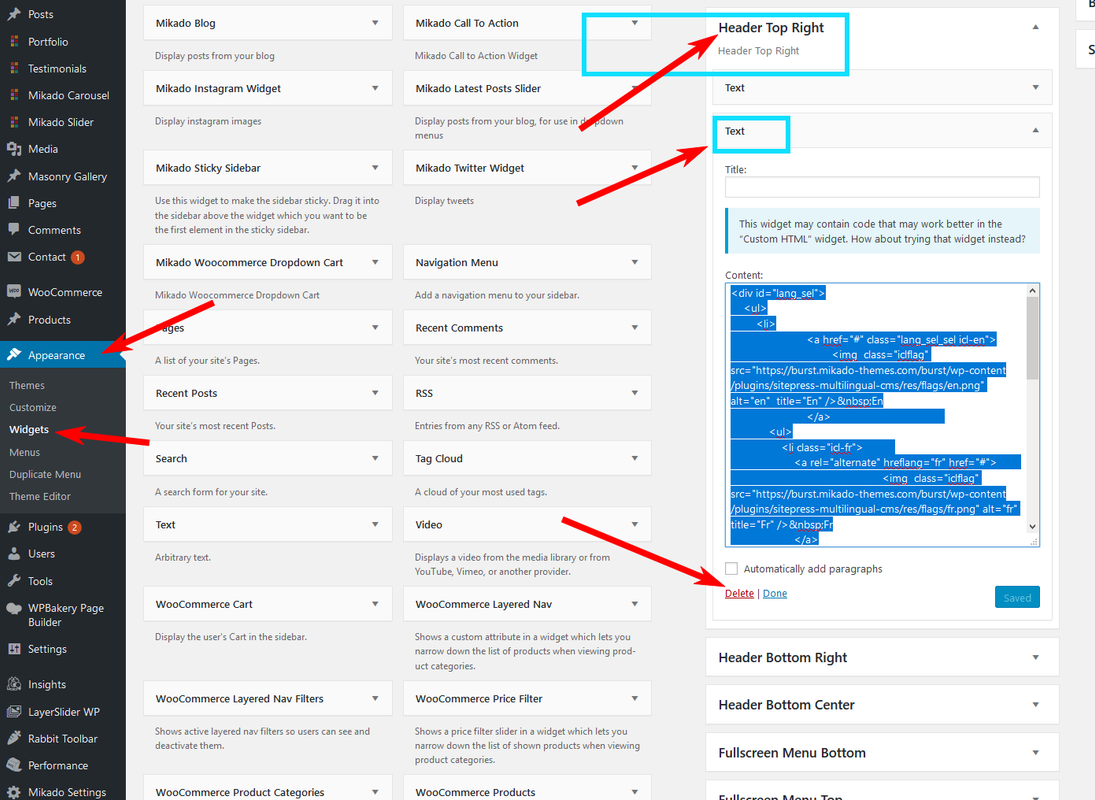
Task: Click the Plugins plug icon
Action: [14, 527]
